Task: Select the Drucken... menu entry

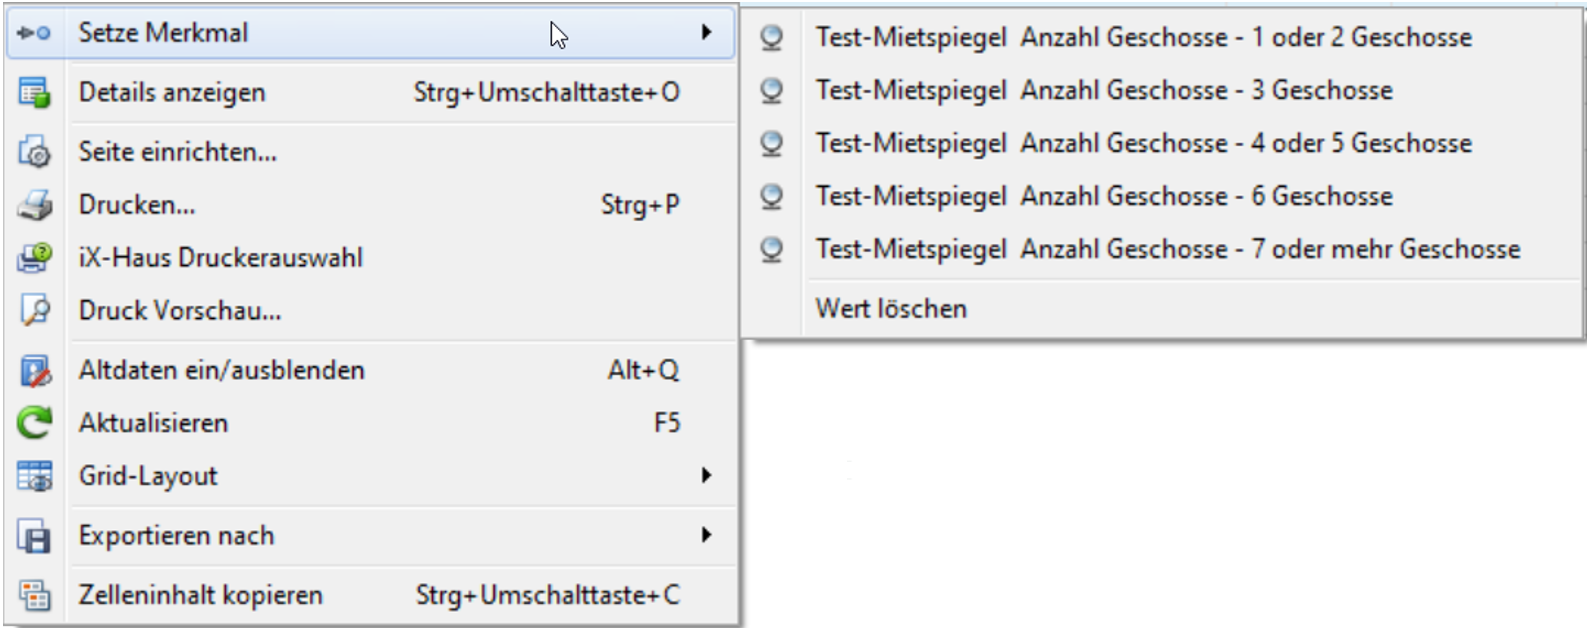Action: pyautogui.click(x=137, y=205)
